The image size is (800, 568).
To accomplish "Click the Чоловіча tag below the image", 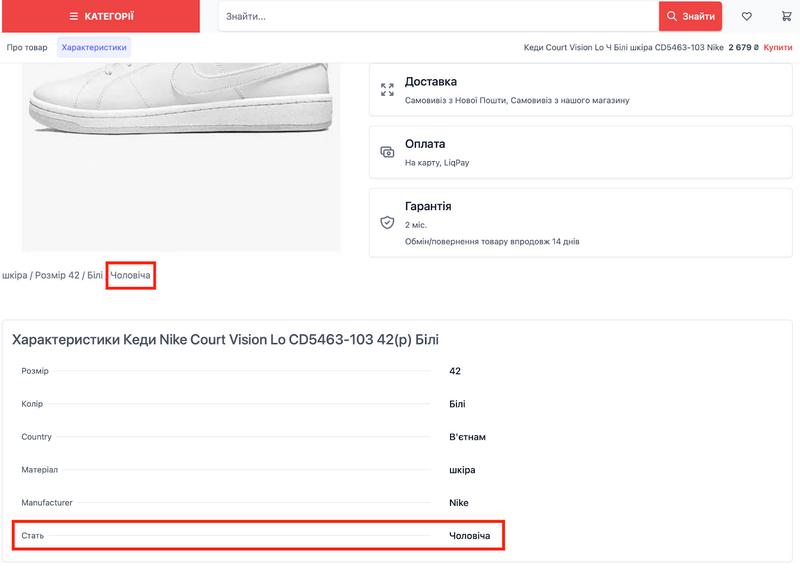I will pyautogui.click(x=131, y=275).
